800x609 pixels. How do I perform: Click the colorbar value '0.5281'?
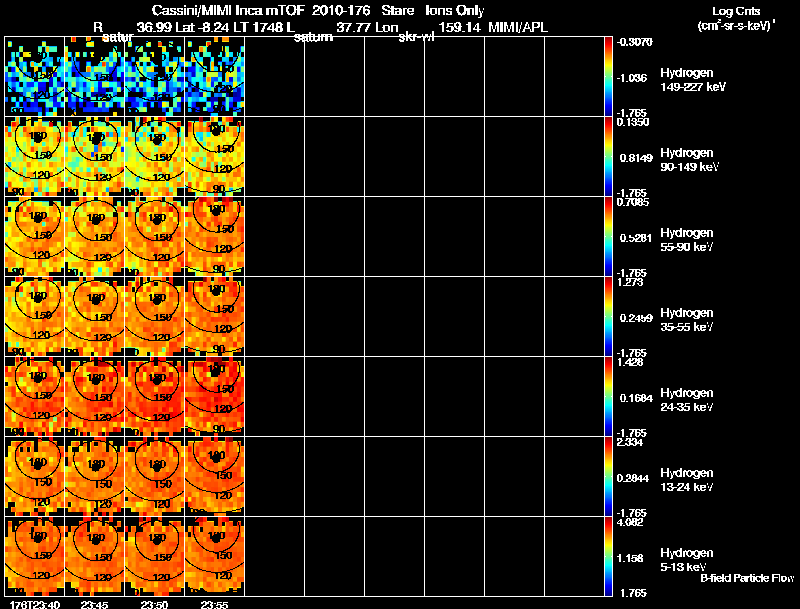pos(636,238)
